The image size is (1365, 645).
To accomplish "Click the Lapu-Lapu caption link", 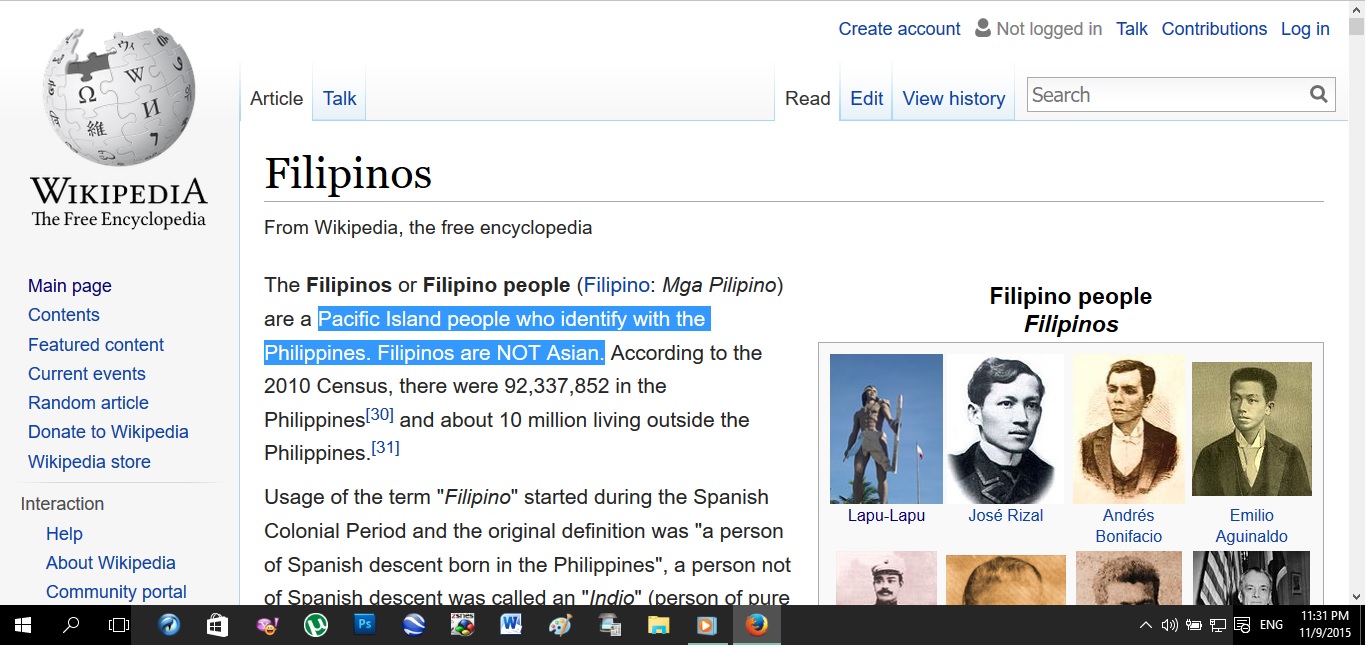I will pyautogui.click(x=886, y=516).
